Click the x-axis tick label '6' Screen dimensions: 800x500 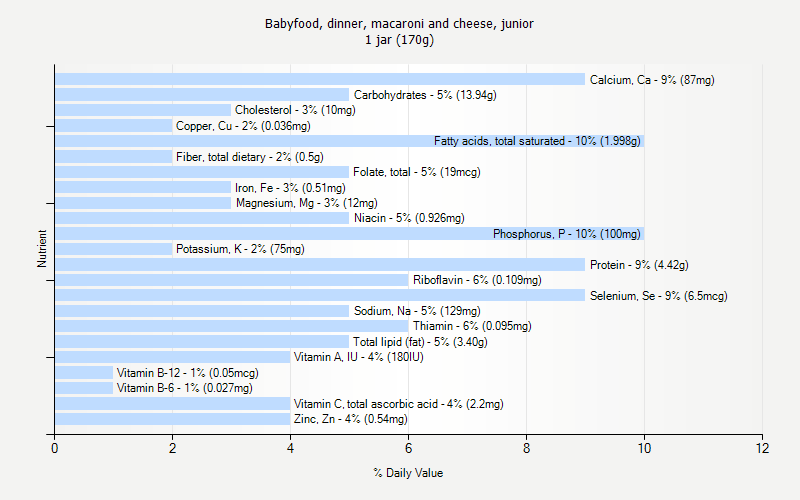pos(408,448)
